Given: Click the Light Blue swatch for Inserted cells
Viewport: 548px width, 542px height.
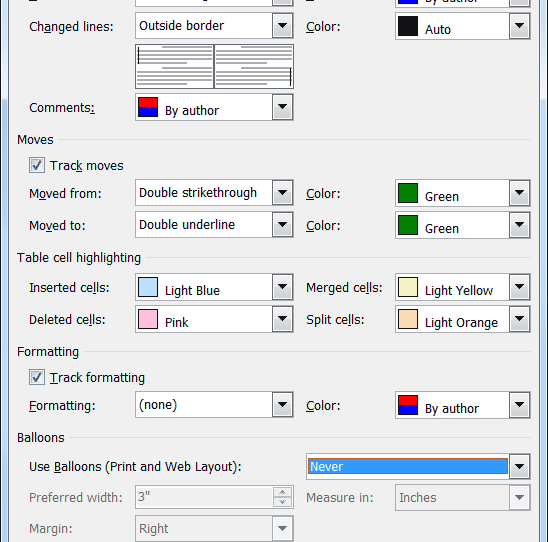Looking at the screenshot, I should (x=148, y=287).
